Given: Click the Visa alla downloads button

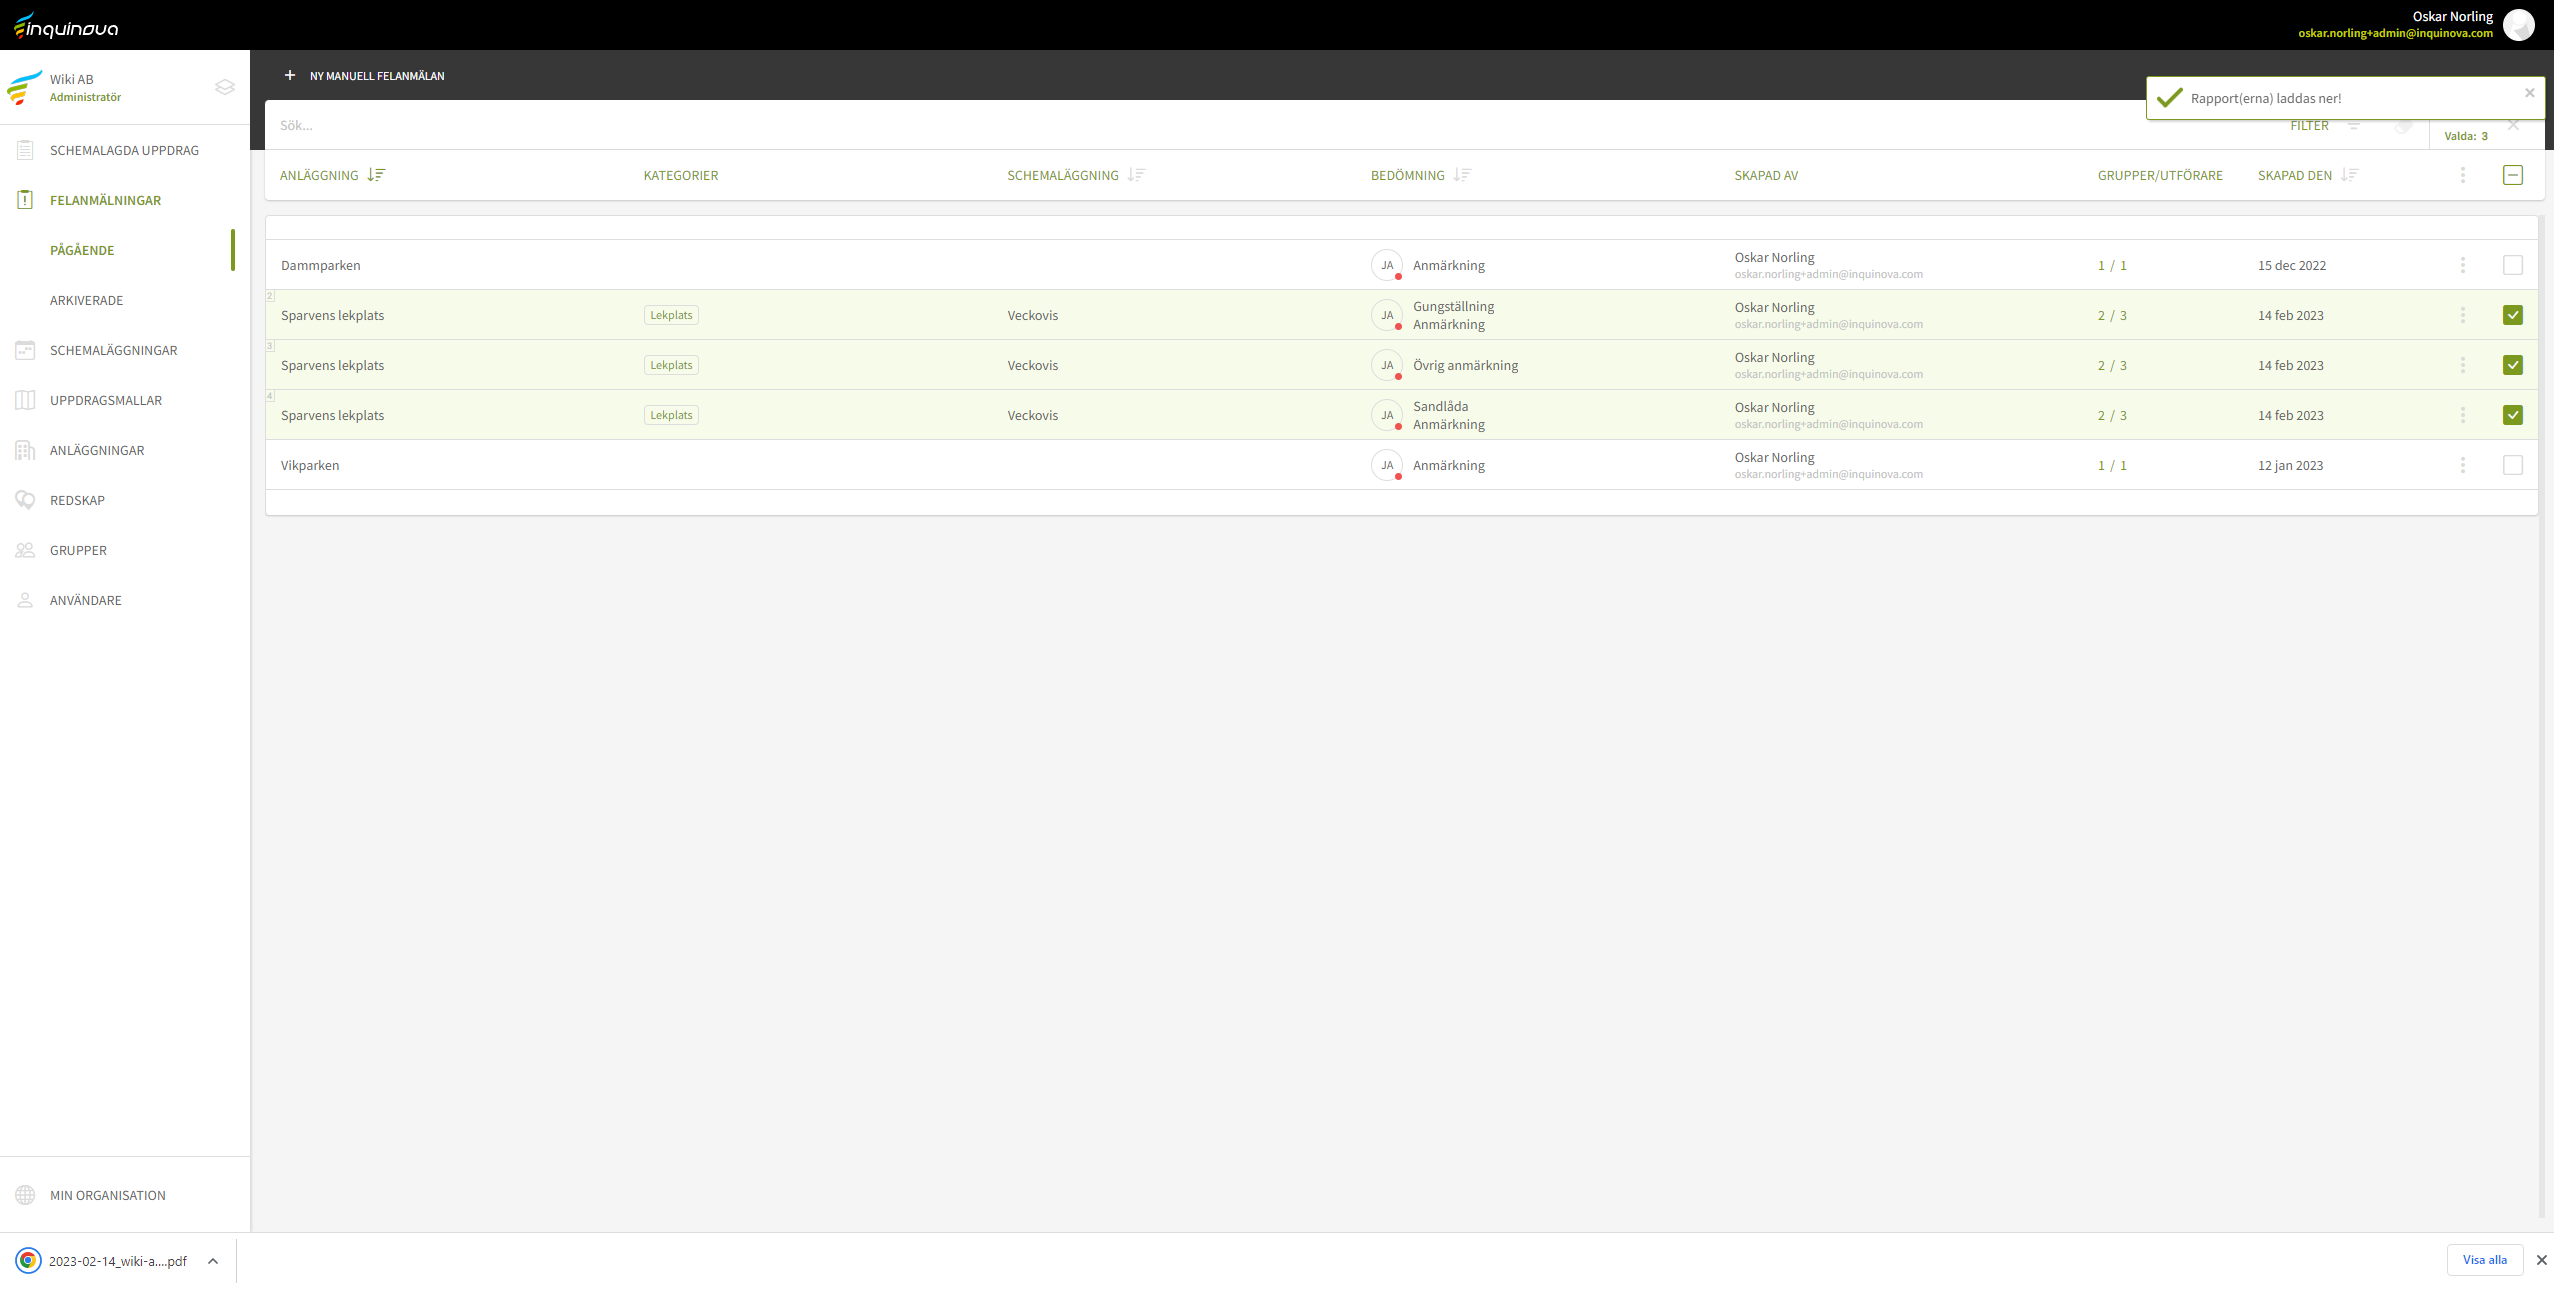Looking at the screenshot, I should (2484, 1260).
